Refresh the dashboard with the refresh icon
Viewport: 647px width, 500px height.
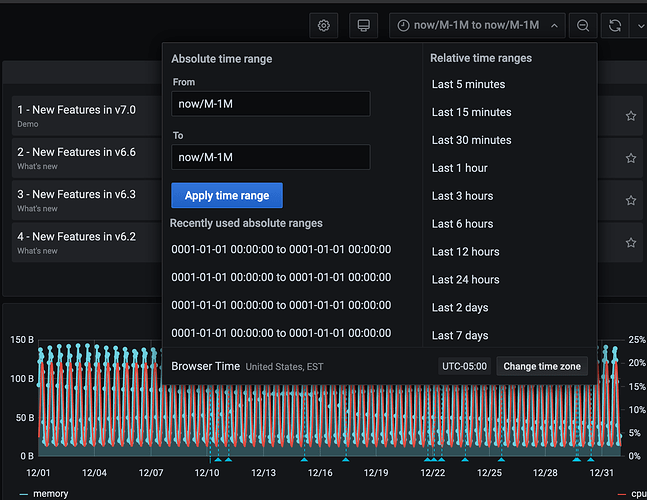point(615,26)
